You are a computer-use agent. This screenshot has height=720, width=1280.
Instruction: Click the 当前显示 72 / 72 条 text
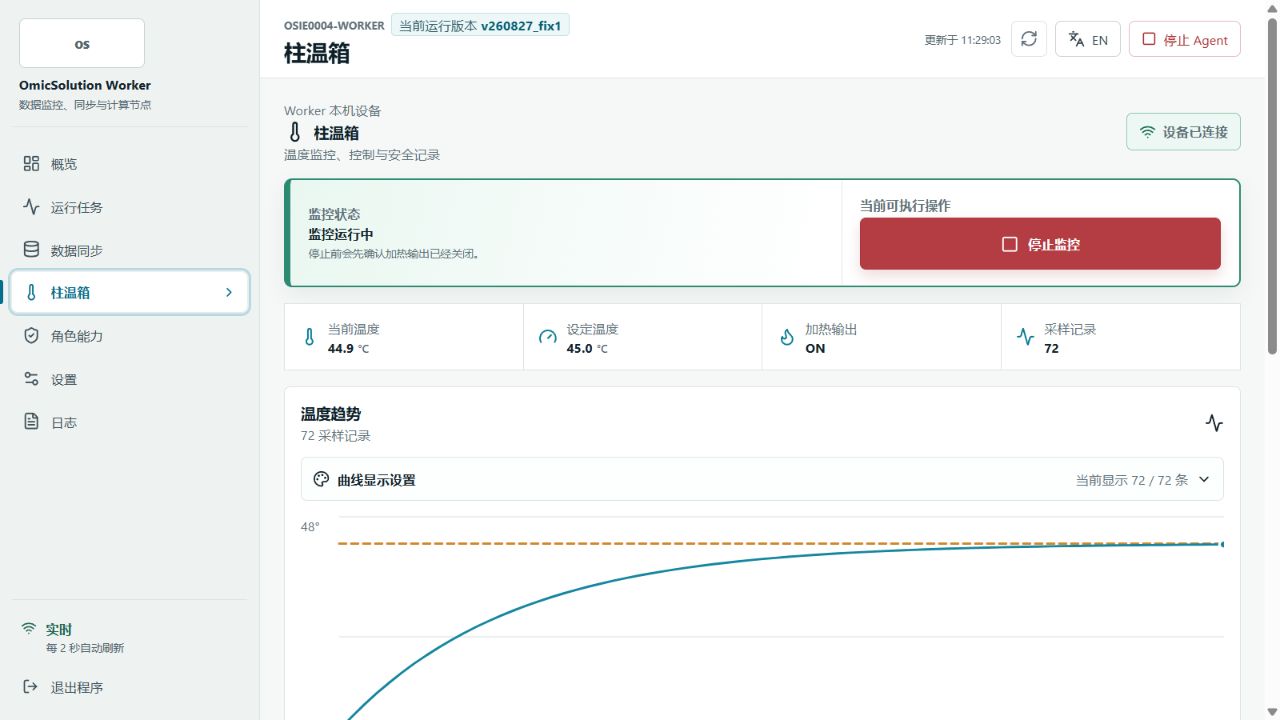1132,480
